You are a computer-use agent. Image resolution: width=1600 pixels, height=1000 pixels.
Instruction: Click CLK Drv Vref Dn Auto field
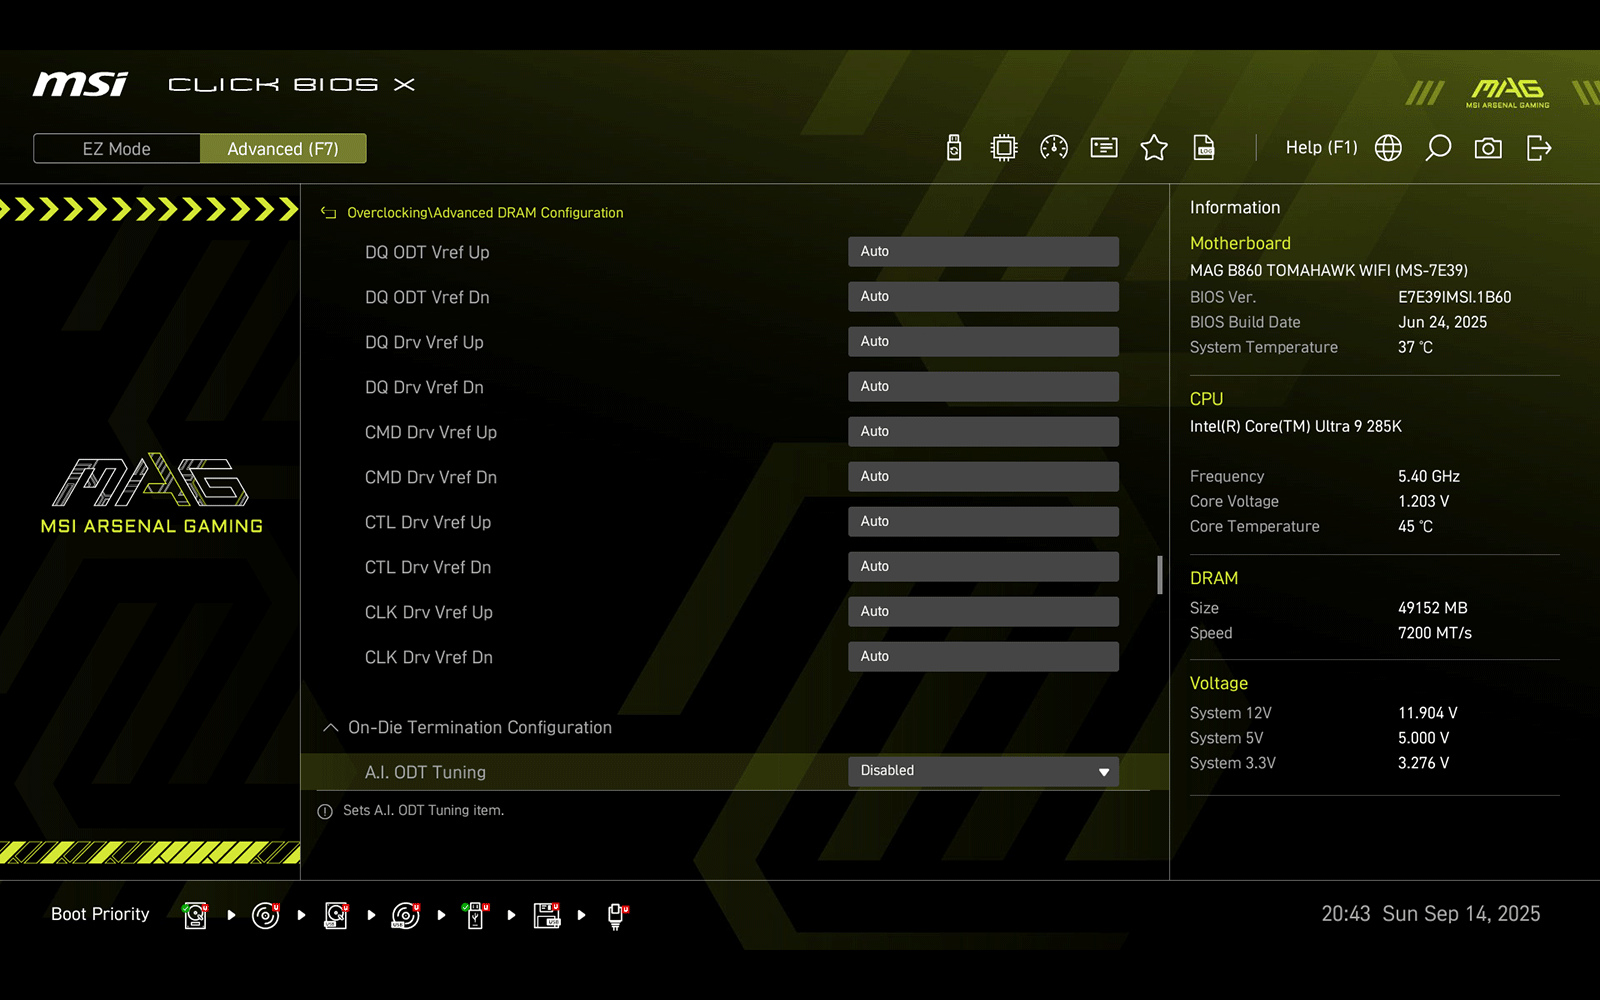click(983, 657)
